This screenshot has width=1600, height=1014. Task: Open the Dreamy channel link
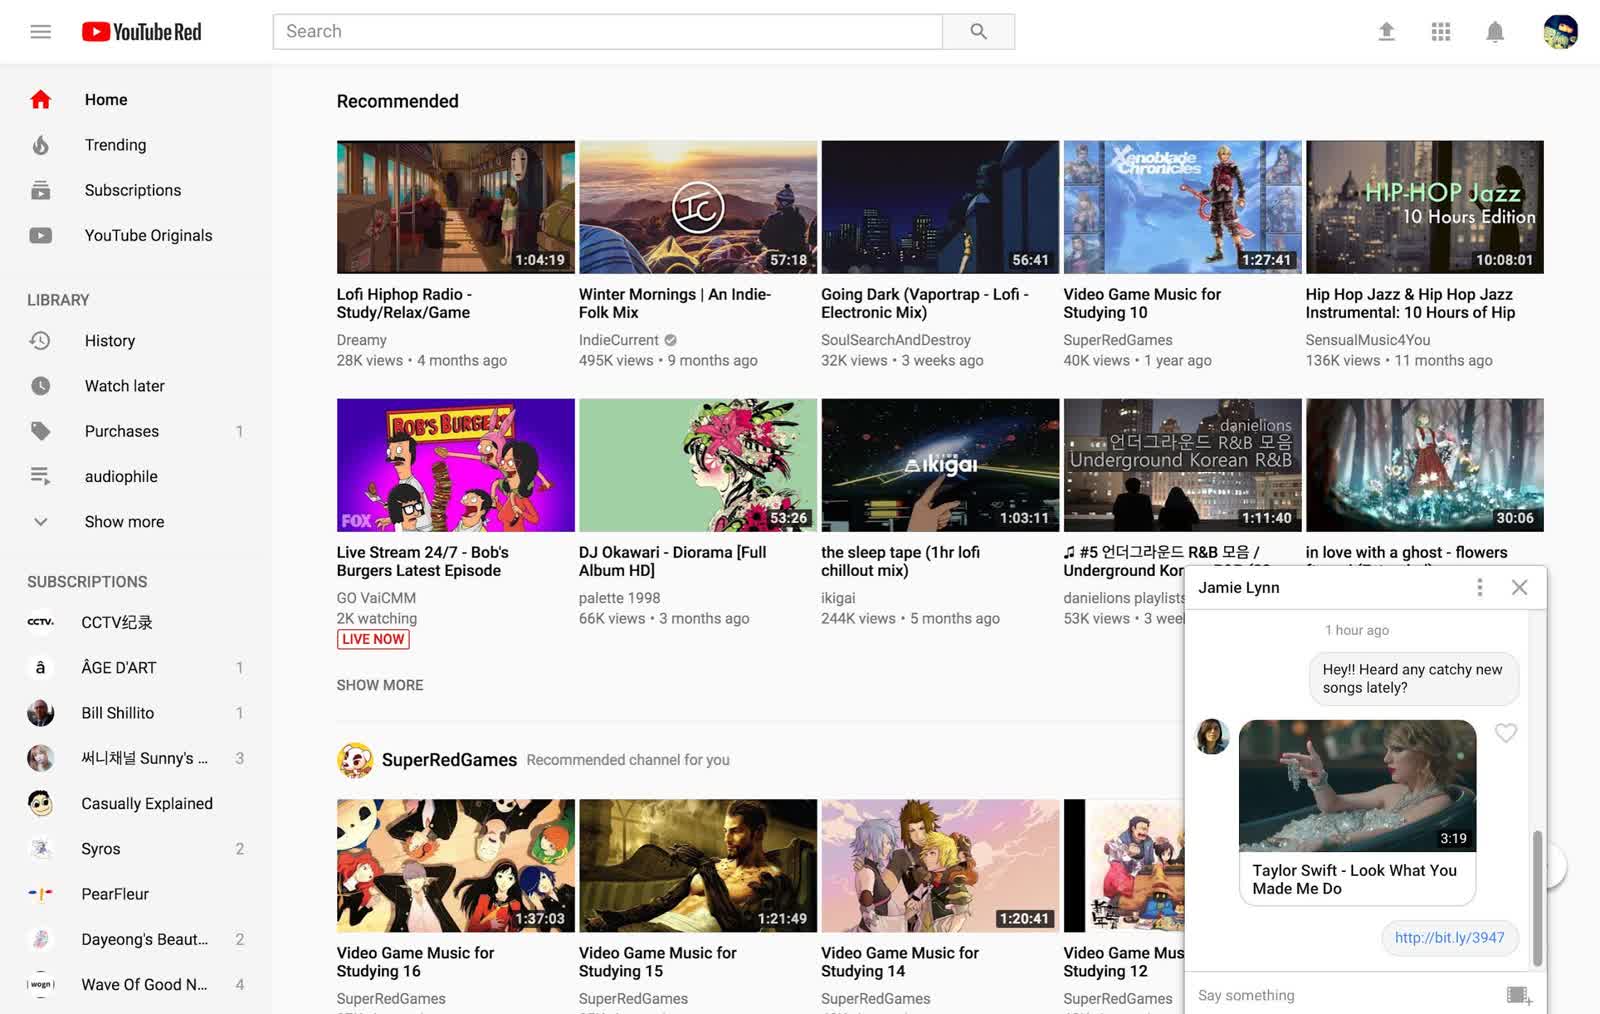point(362,340)
